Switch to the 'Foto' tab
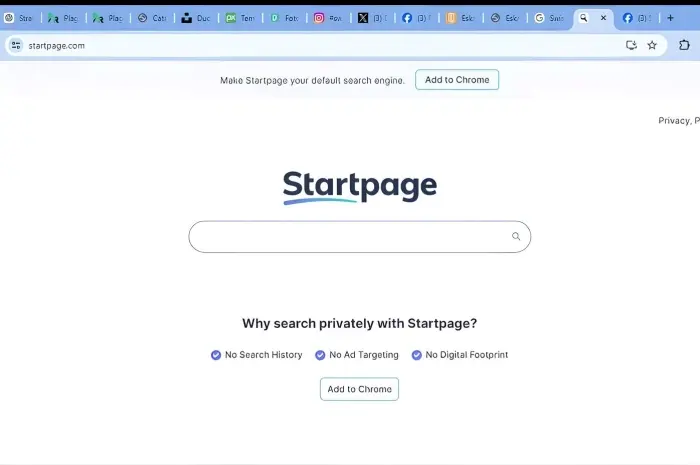Image resolution: width=700 pixels, height=465 pixels. [x=285, y=18]
